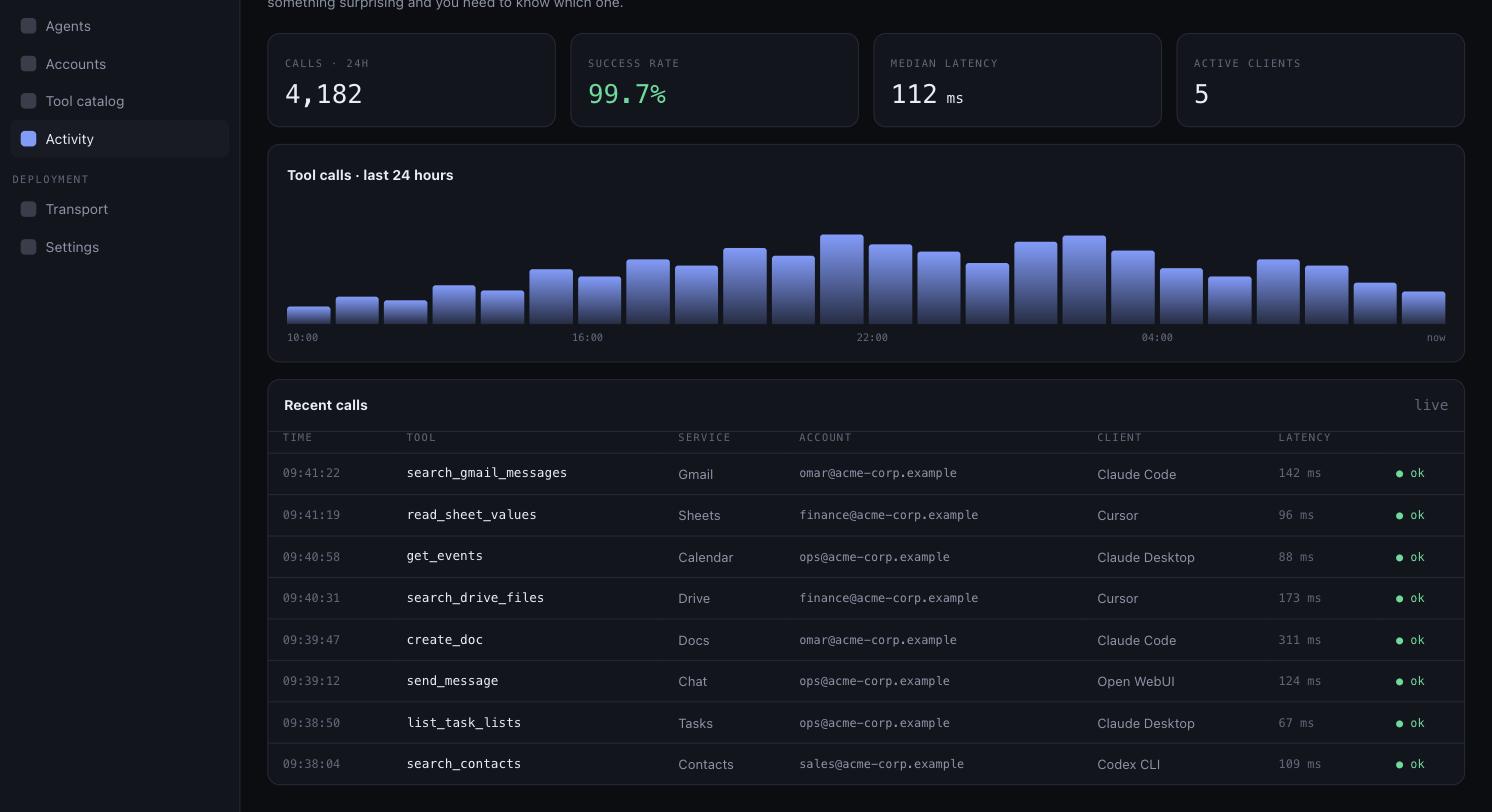Click the last chart bar labeled now
Image resolution: width=1492 pixels, height=812 pixels.
click(1423, 308)
